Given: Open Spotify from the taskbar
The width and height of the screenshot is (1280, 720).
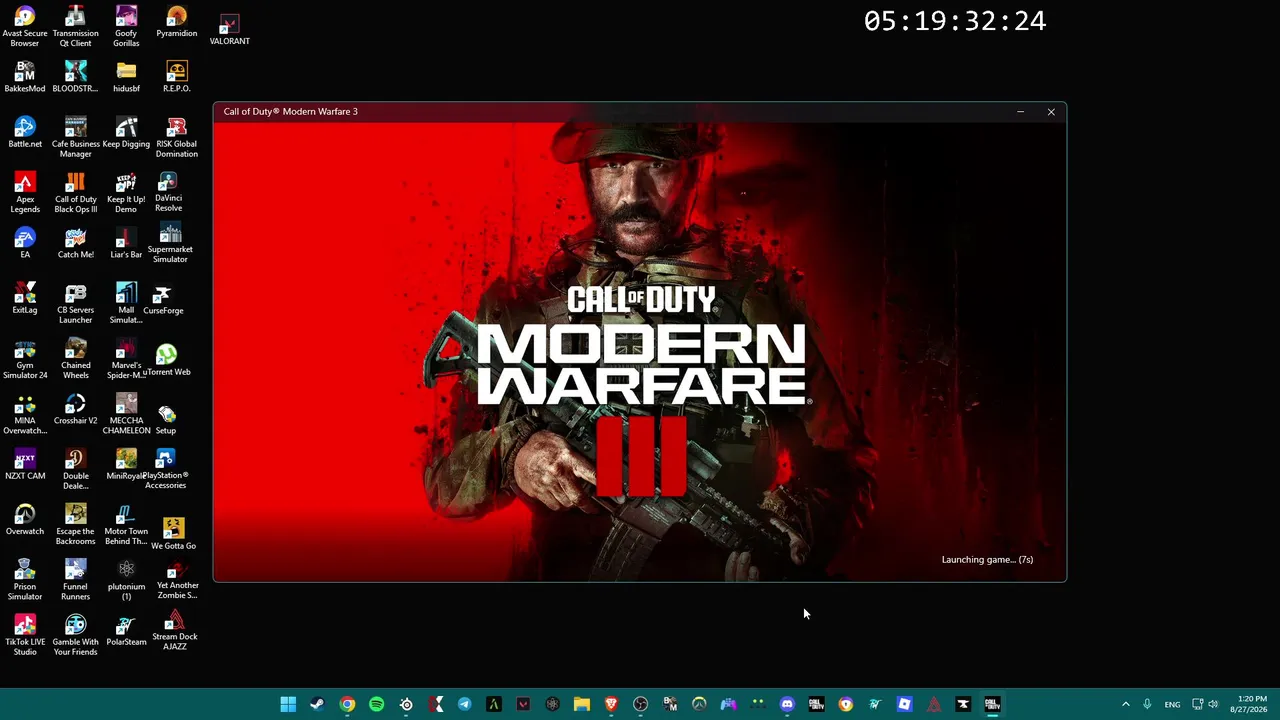Looking at the screenshot, I should click(x=376, y=704).
